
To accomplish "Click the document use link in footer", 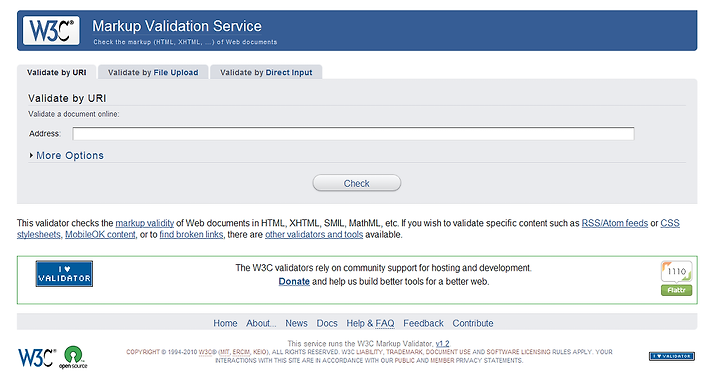I will tap(448, 352).
